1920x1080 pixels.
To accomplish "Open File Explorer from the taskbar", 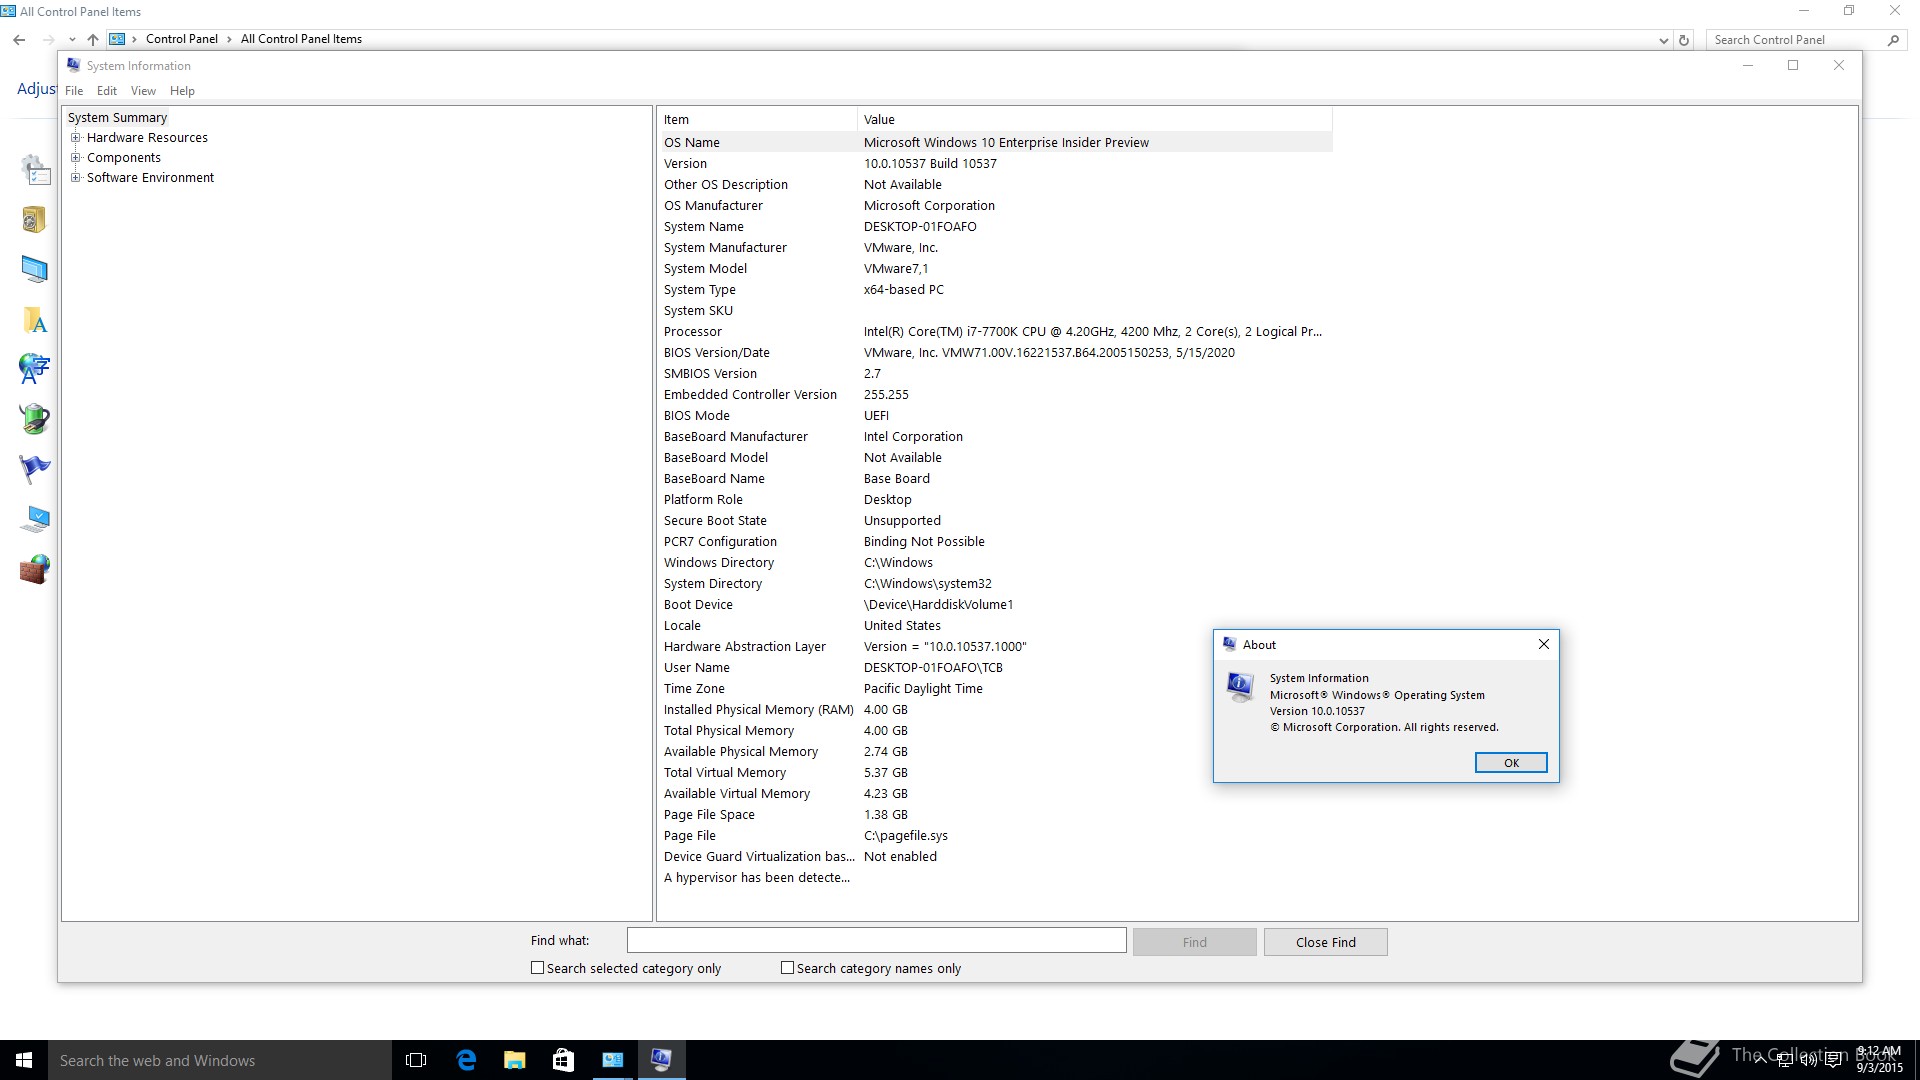I will (515, 1060).
